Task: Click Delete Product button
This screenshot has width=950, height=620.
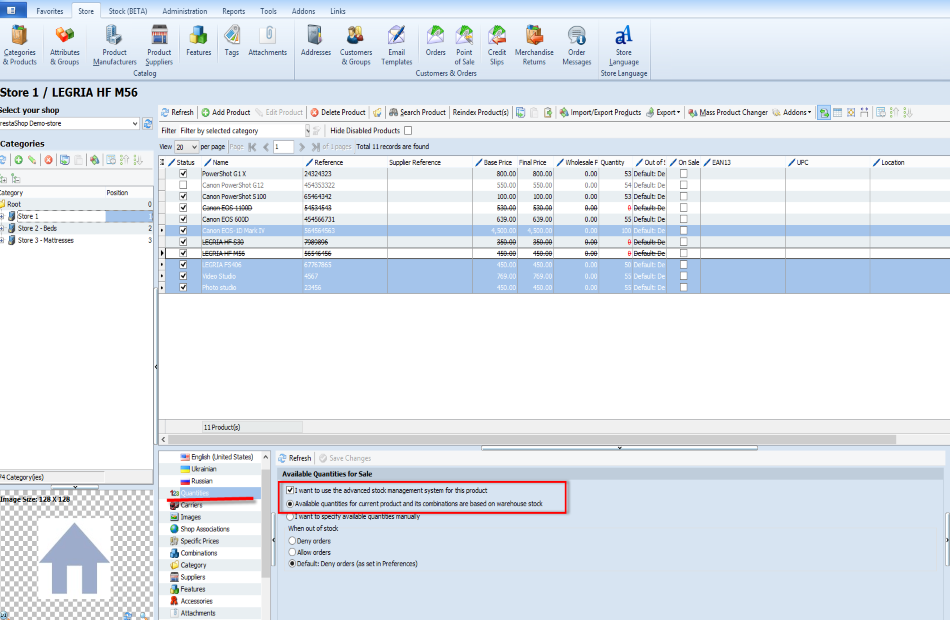Action: click(338, 112)
